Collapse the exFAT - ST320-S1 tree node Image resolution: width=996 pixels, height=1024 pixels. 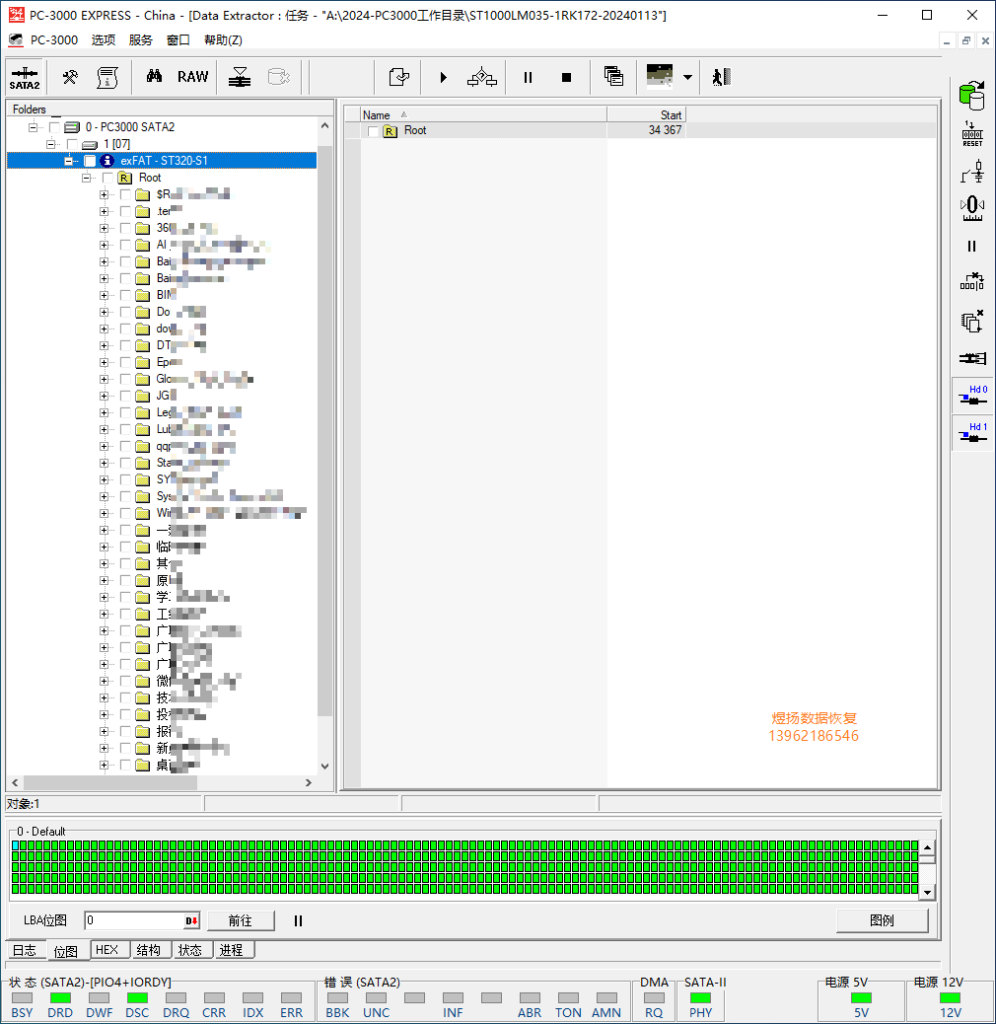[69, 161]
